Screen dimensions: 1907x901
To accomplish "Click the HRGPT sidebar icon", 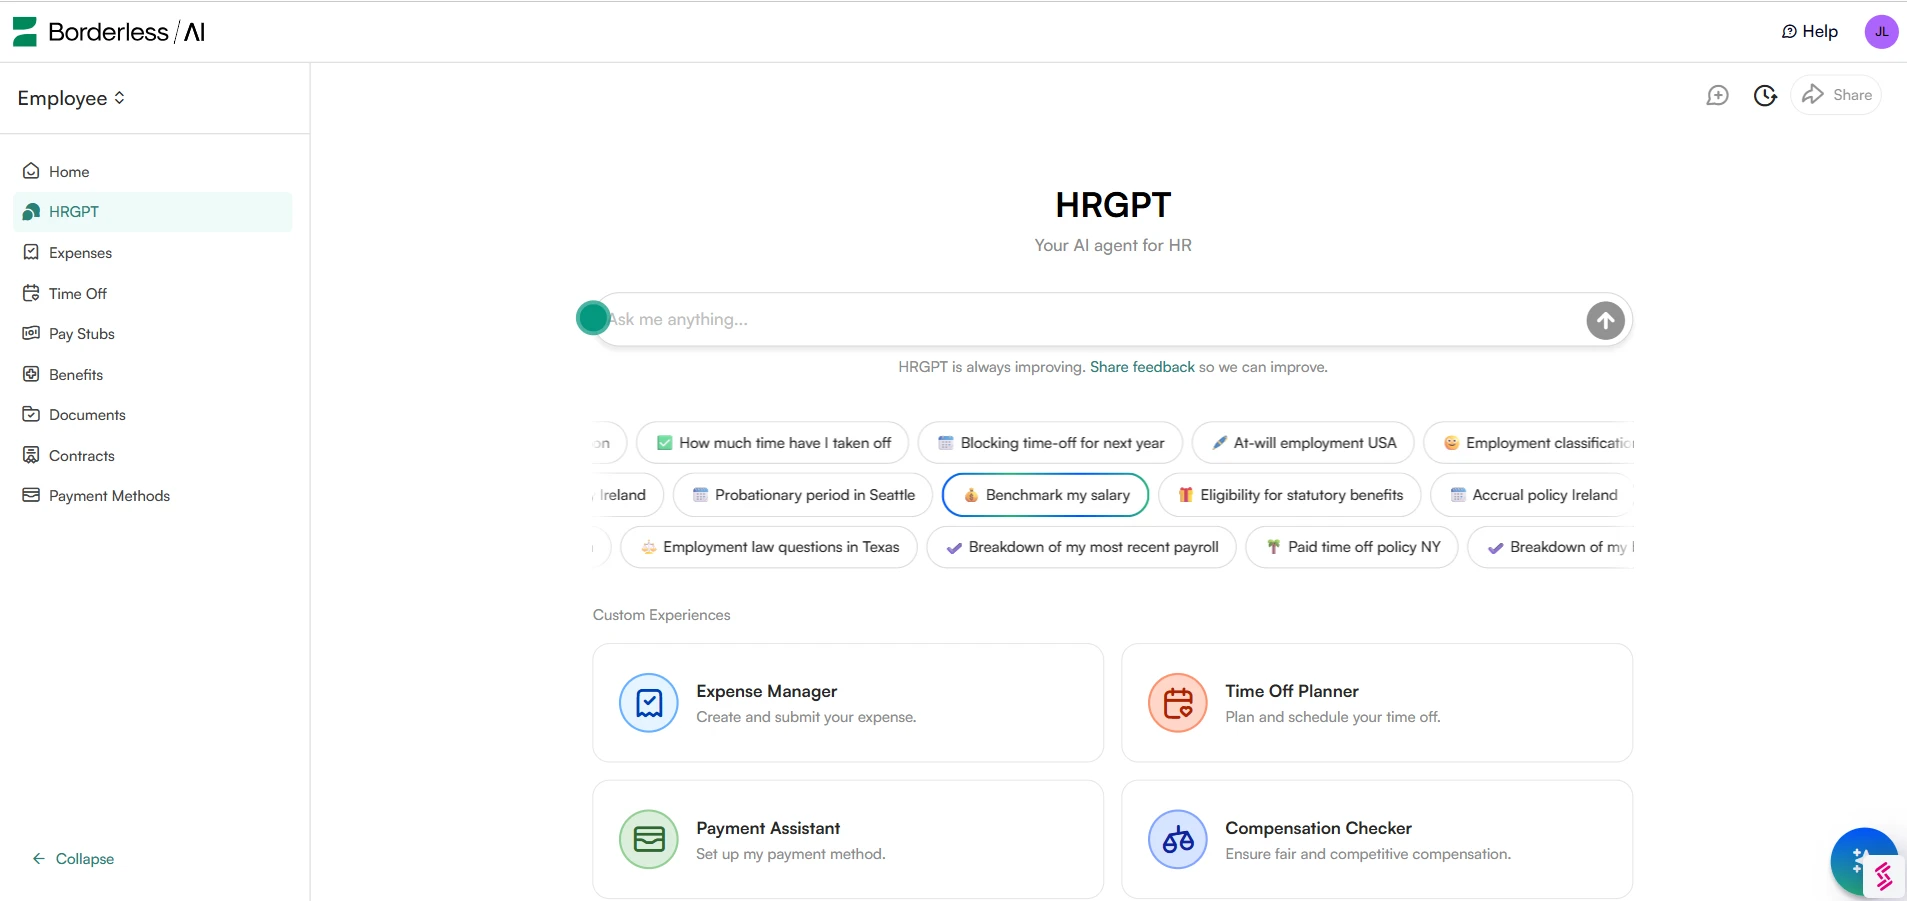I will [31, 212].
